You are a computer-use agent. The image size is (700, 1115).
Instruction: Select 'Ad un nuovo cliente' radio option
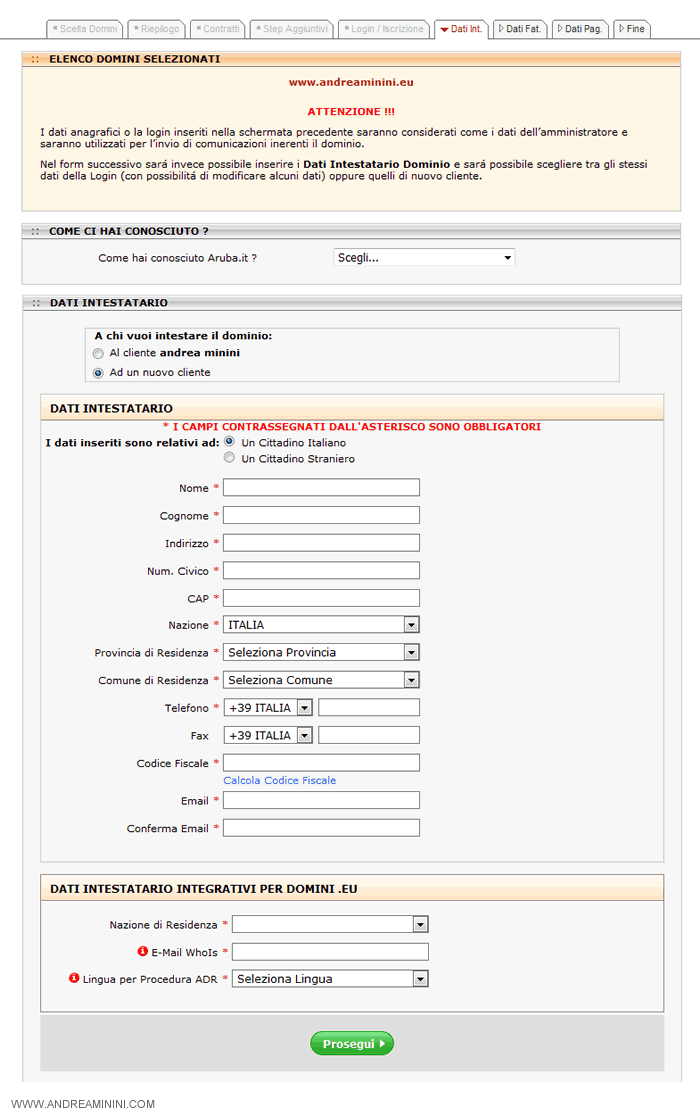point(98,373)
